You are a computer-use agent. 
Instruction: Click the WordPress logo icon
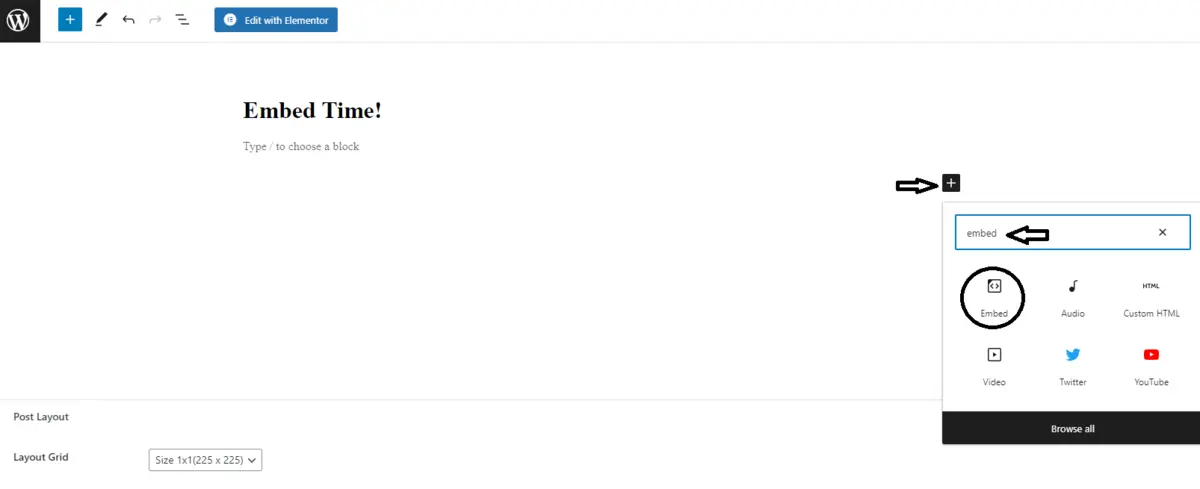pos(19,20)
